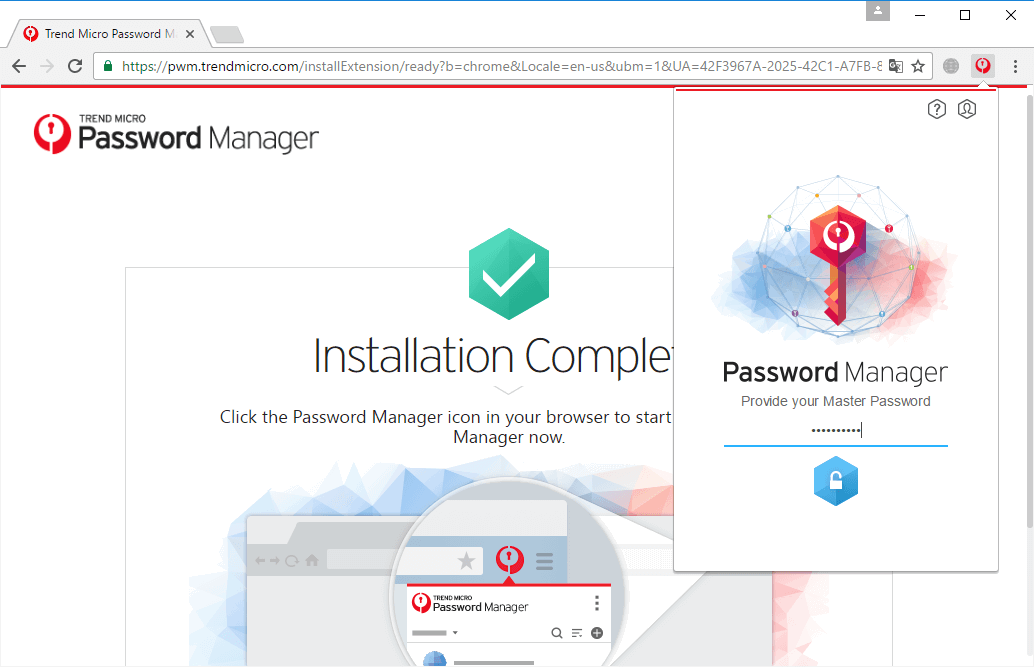Close the Trend Micro Password tab

(190, 34)
